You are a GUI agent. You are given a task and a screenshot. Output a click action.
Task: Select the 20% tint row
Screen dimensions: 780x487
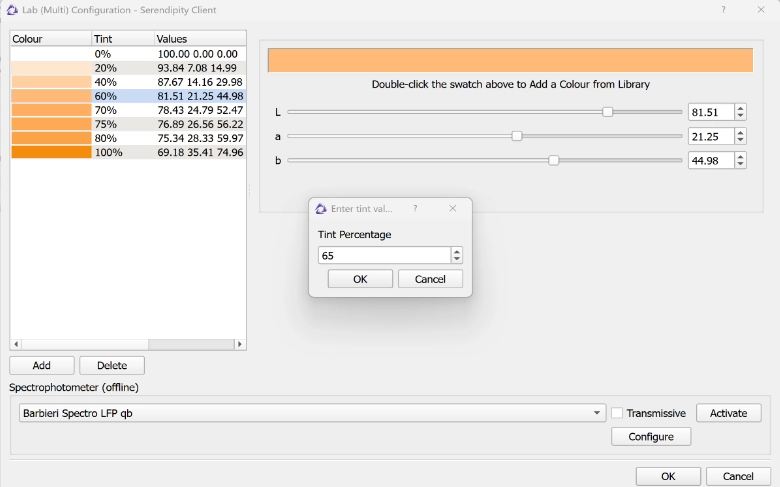click(x=128, y=68)
